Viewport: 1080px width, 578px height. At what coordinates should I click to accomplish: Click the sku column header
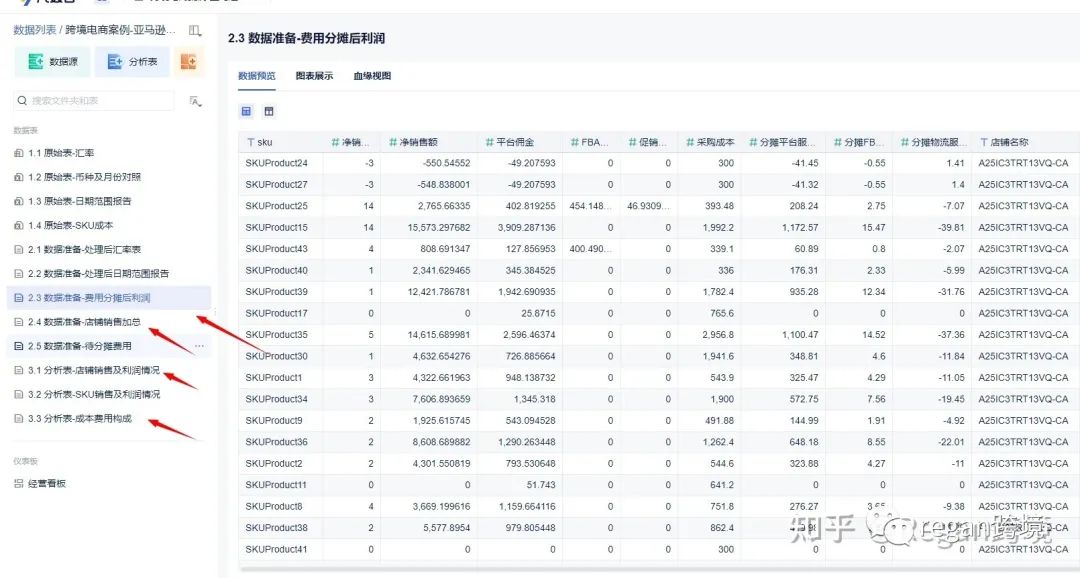[x=260, y=142]
